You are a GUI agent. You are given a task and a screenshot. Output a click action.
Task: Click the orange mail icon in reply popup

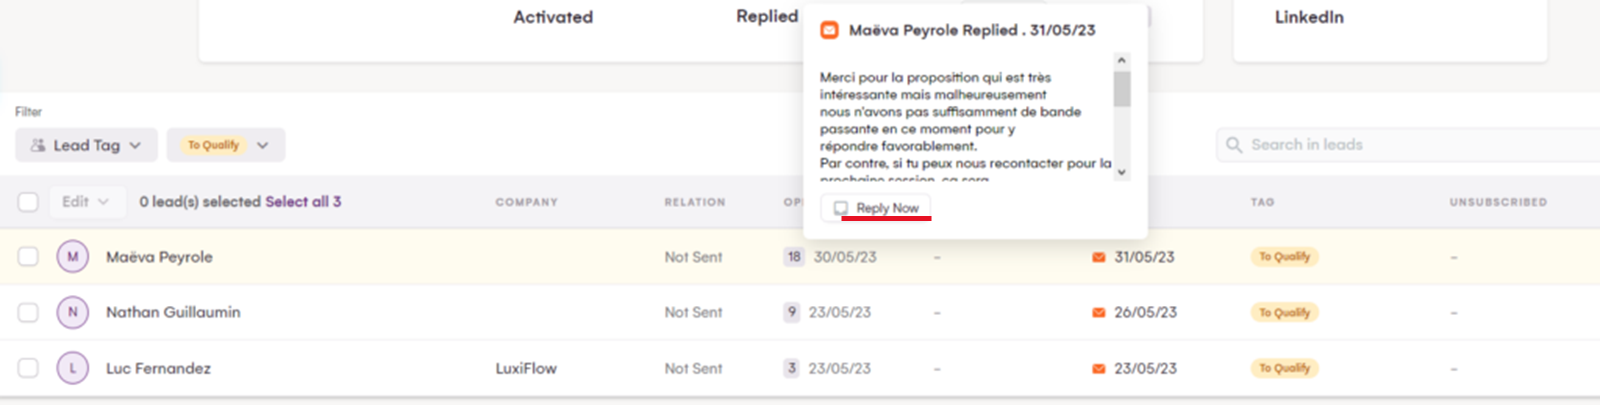(829, 30)
